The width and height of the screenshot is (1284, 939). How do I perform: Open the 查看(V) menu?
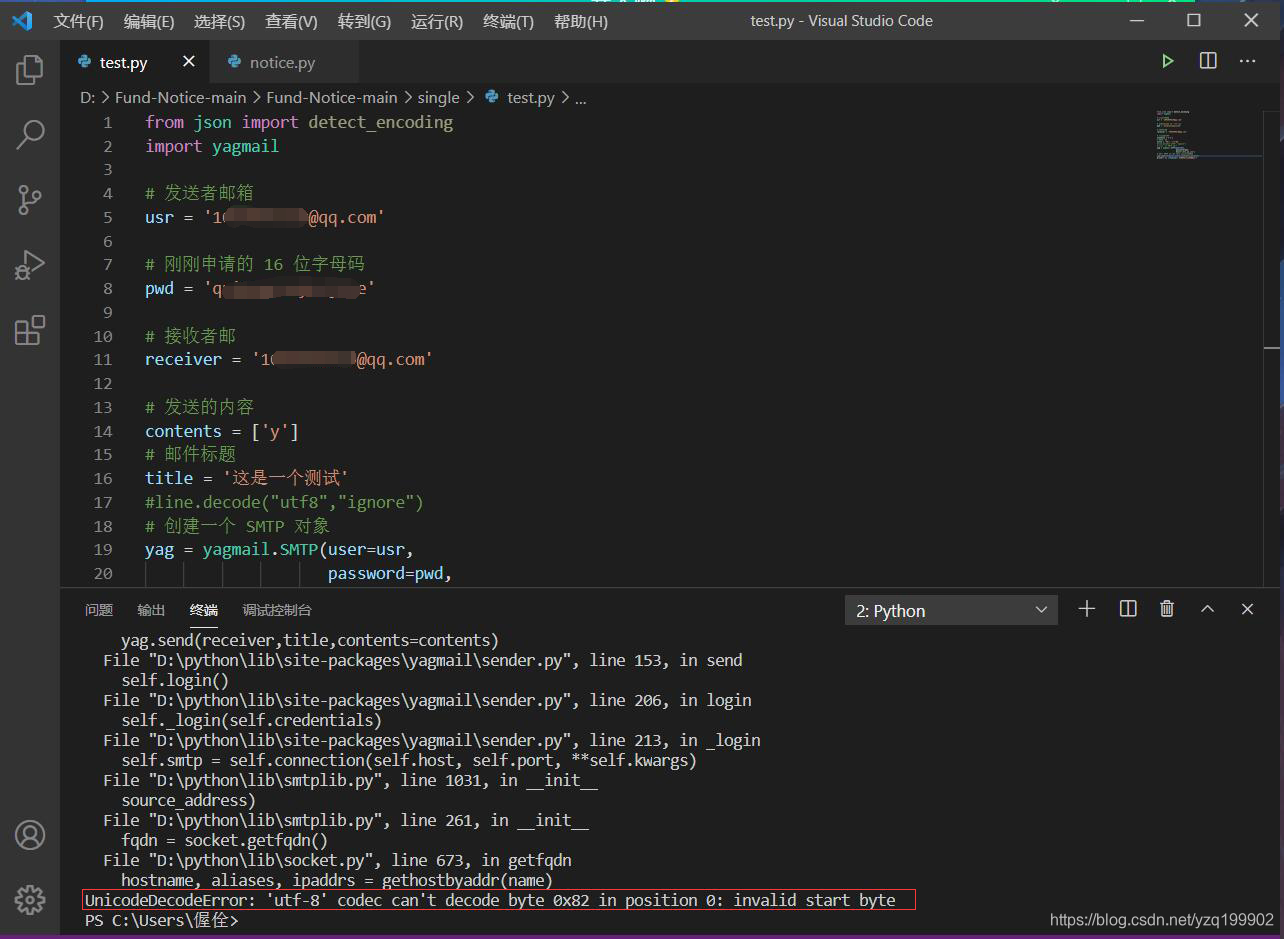291,21
